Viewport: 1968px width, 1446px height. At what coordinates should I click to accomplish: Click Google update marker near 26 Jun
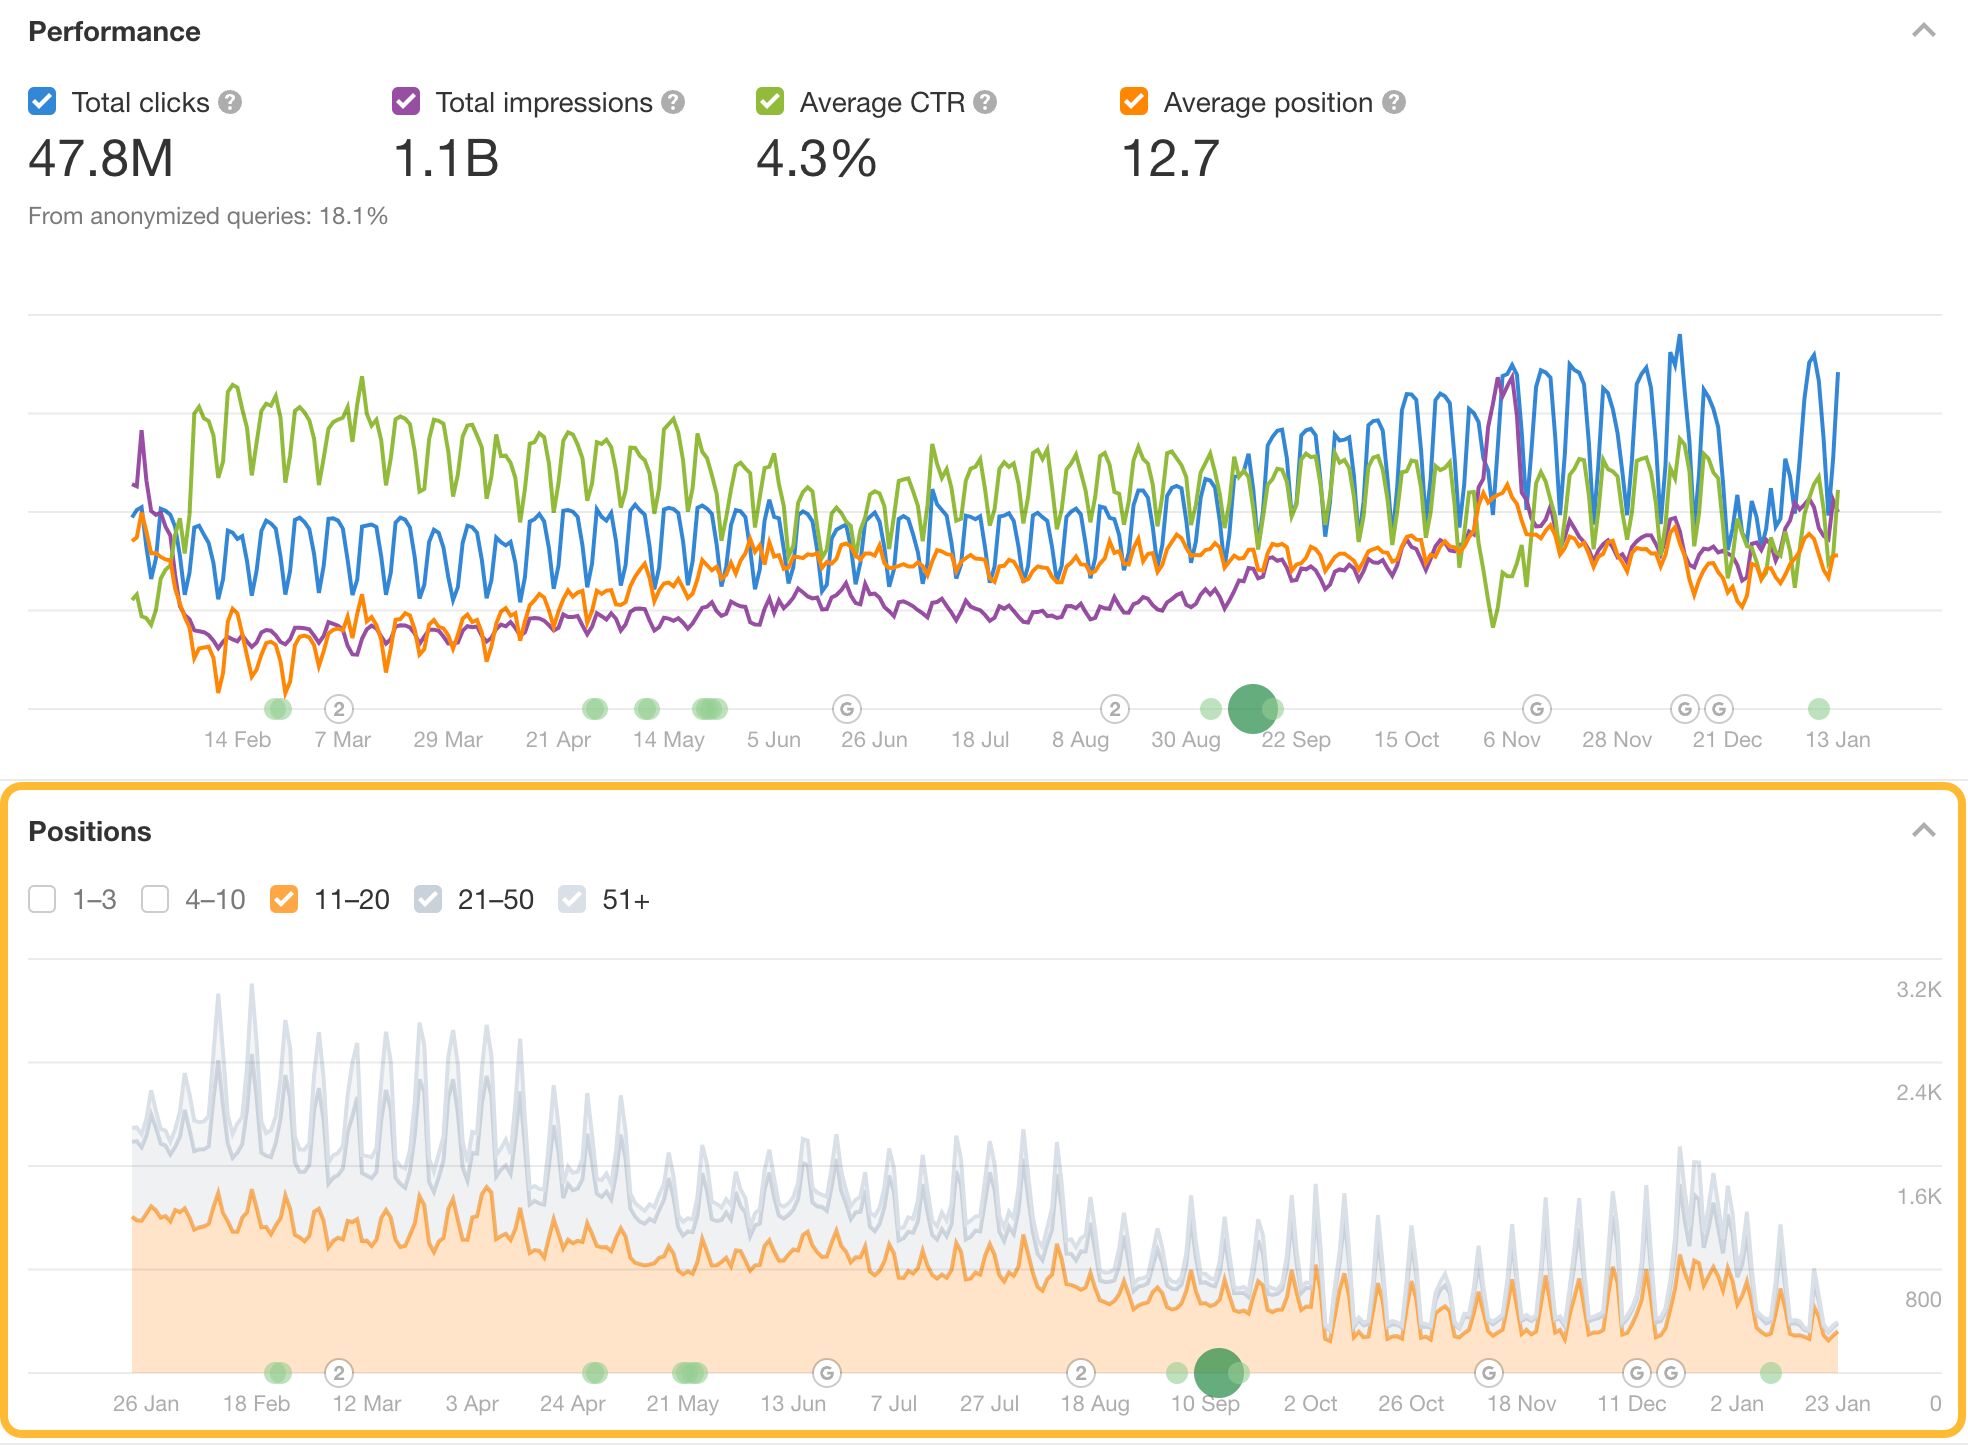847,709
